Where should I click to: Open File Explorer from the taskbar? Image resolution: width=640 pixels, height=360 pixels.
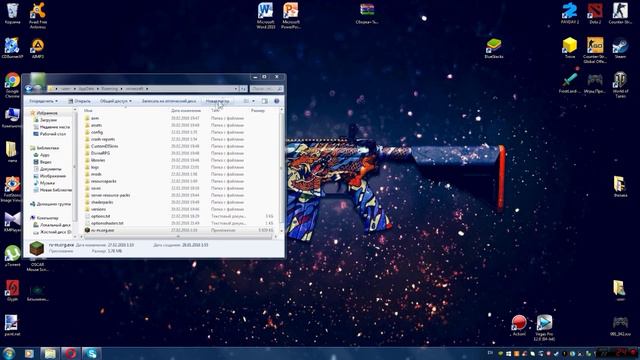pos(50,353)
